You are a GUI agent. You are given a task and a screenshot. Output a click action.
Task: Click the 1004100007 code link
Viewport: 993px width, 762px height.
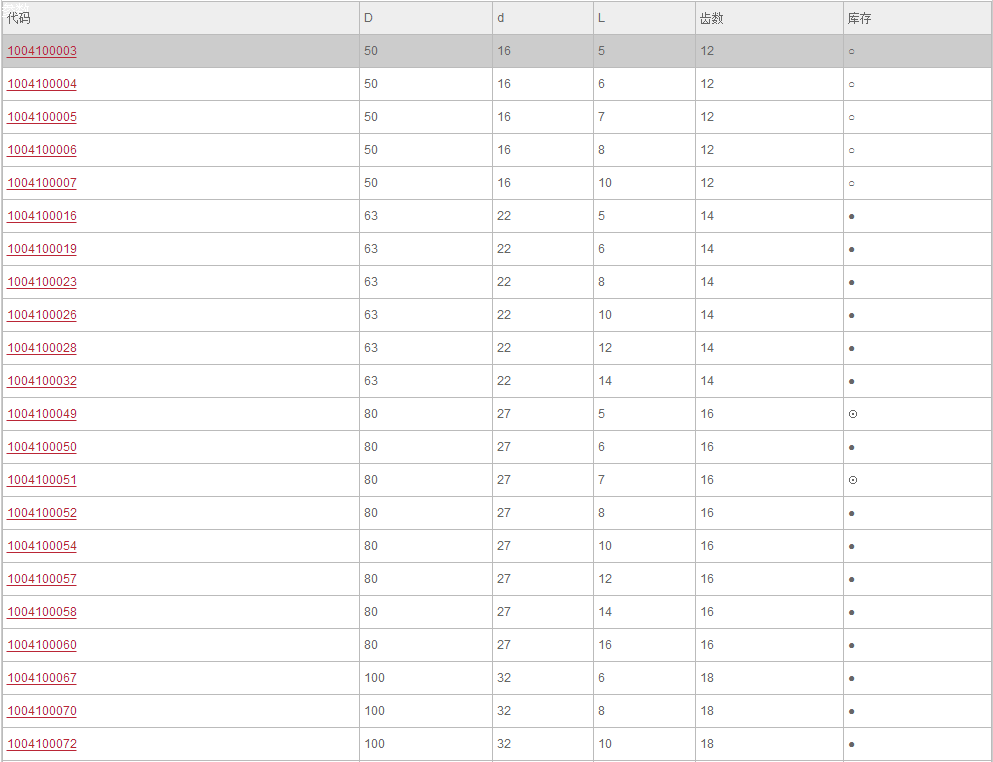pyautogui.click(x=42, y=182)
